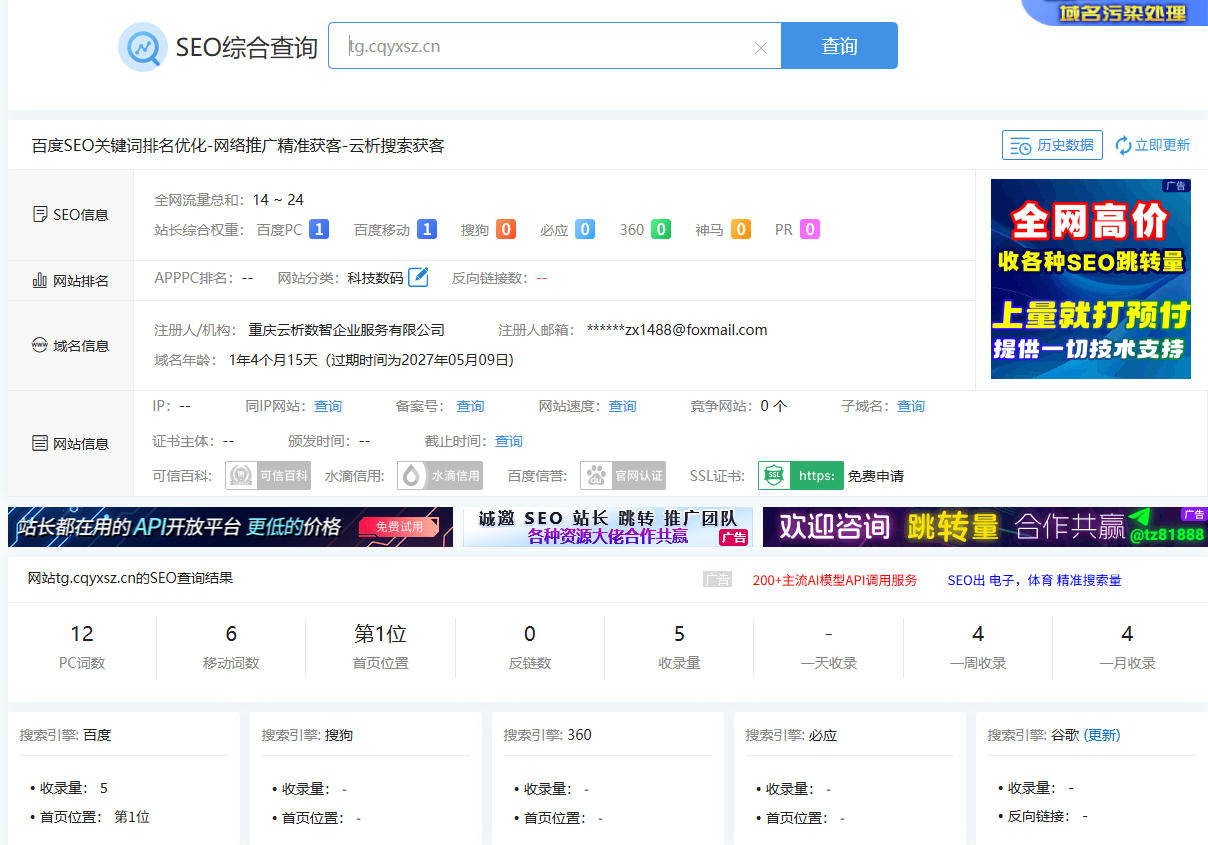Open the 诚邀SEO站长 banner ad
Viewport: 1208px width, 845px height.
point(608,527)
